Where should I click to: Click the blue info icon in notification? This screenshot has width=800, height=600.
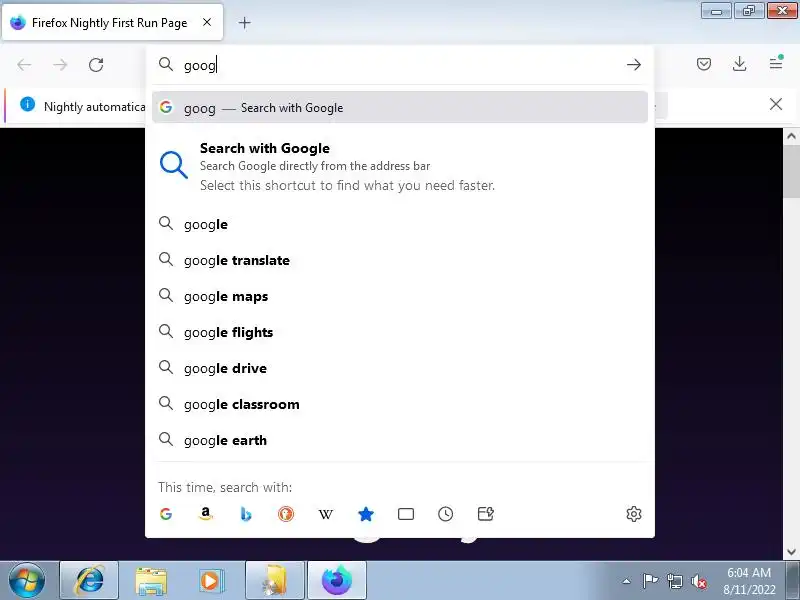(28, 105)
